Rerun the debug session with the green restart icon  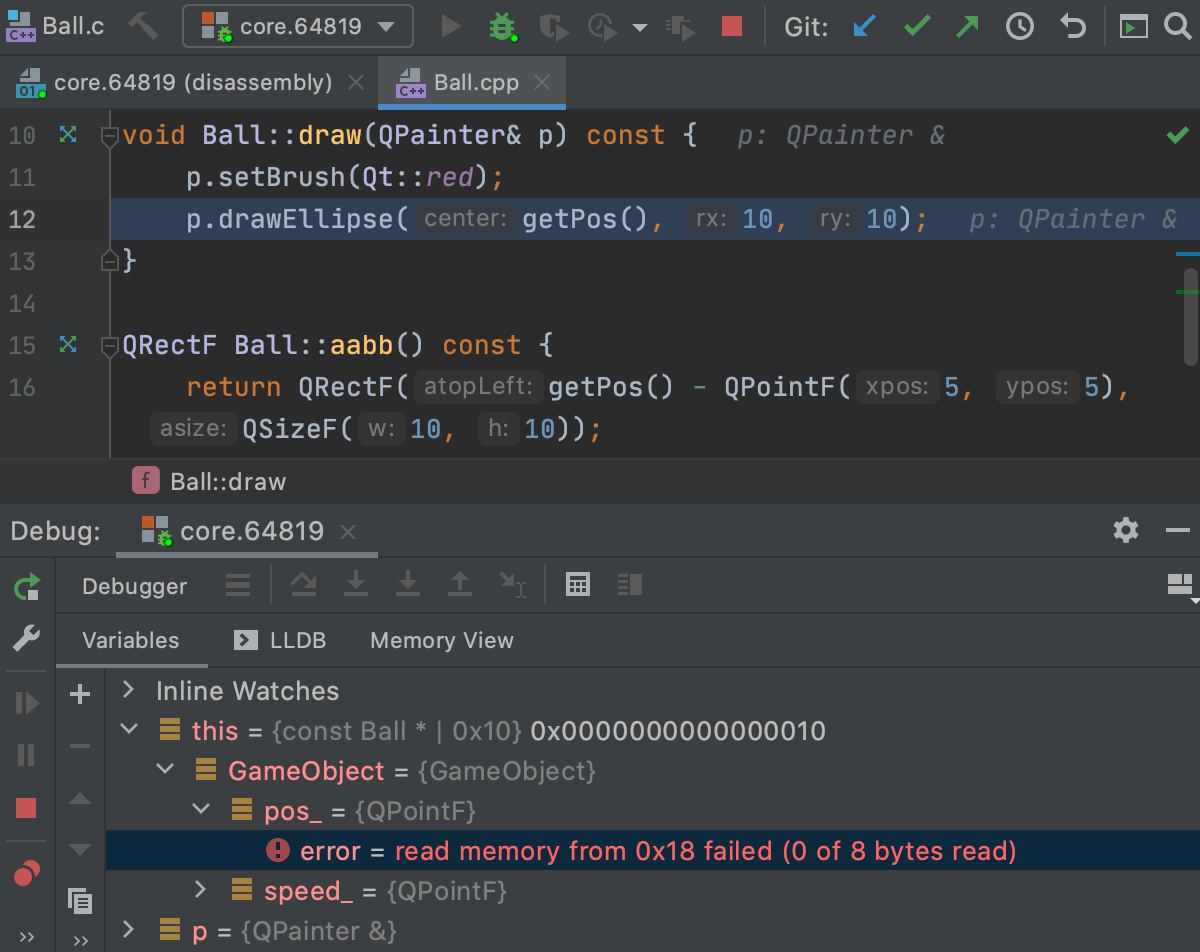pyautogui.click(x=25, y=586)
